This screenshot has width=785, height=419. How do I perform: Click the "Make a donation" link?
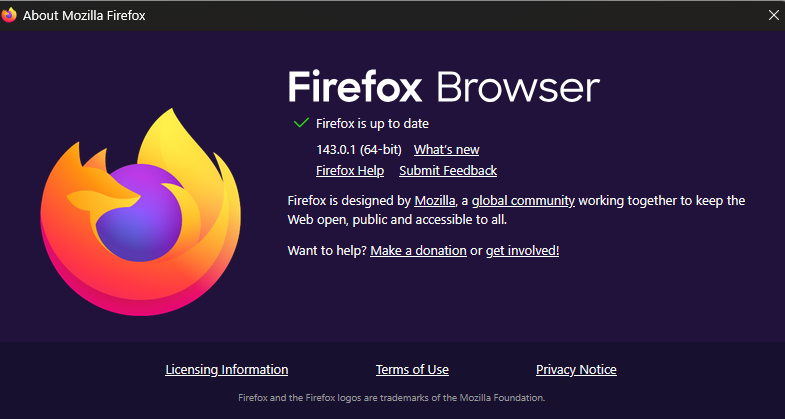418,250
